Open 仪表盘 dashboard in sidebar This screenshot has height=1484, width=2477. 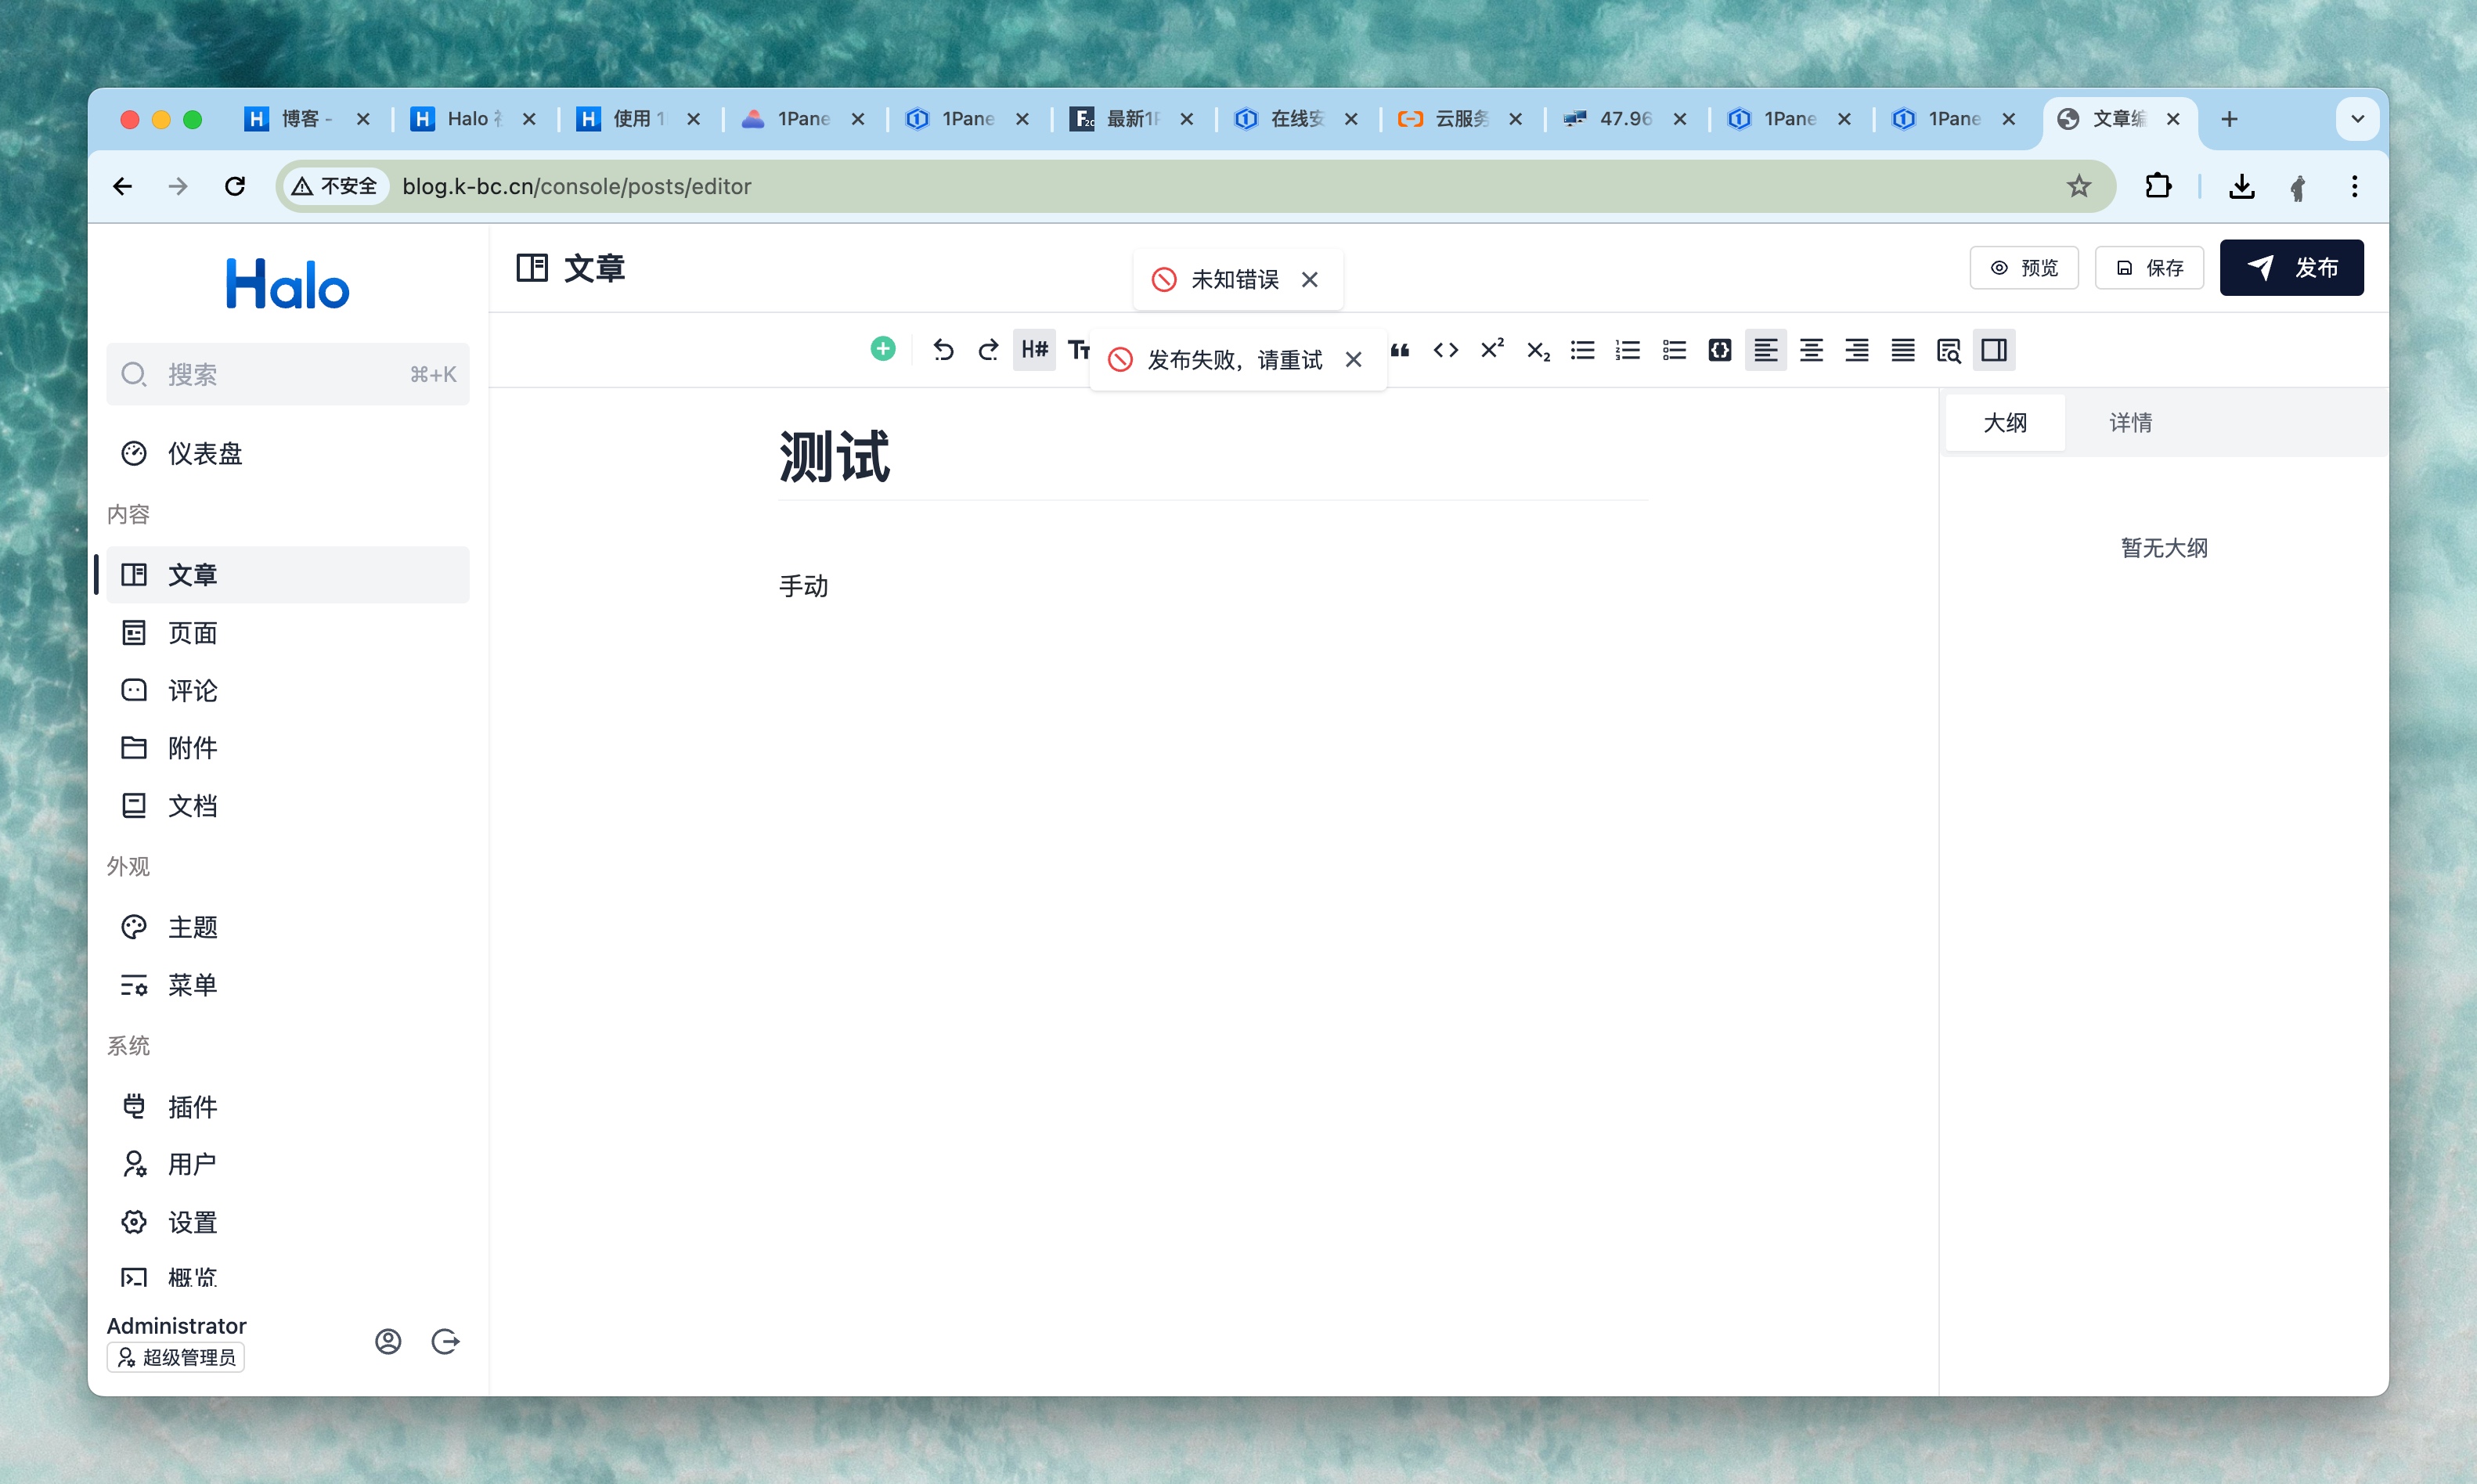point(288,453)
